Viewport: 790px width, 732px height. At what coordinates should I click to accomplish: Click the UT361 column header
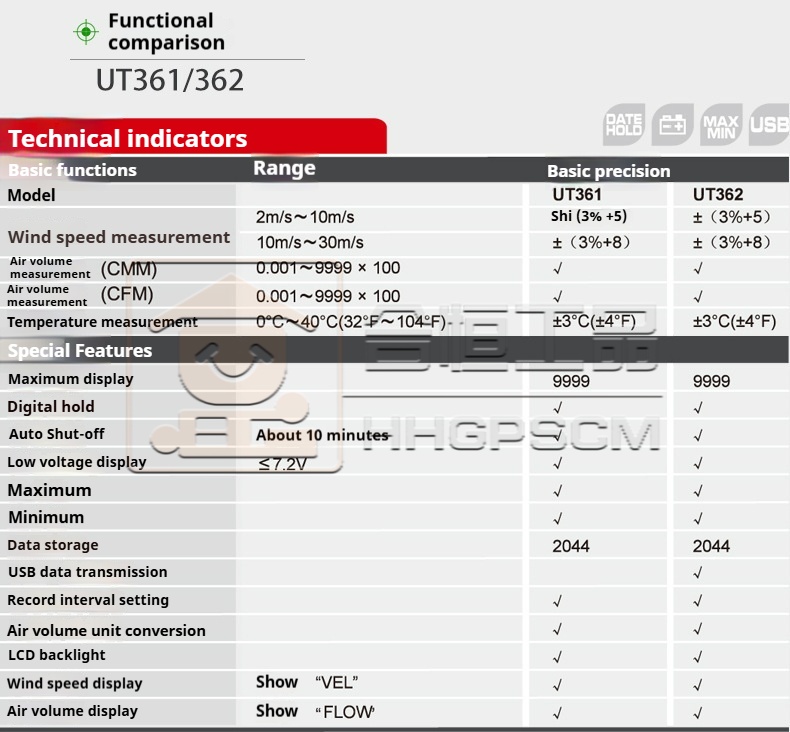[577, 195]
